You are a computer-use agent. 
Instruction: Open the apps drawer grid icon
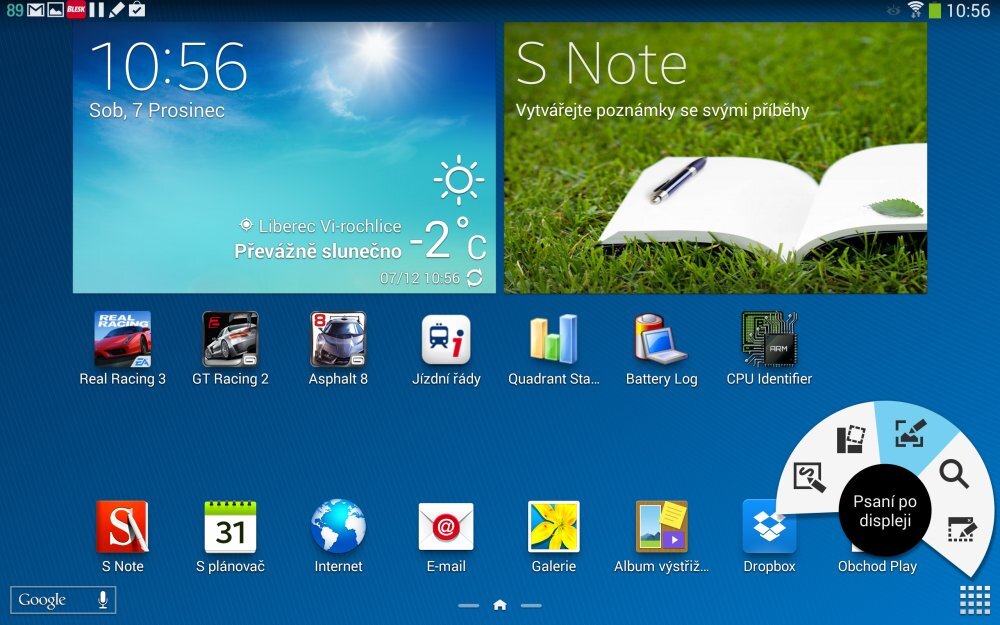[975, 599]
